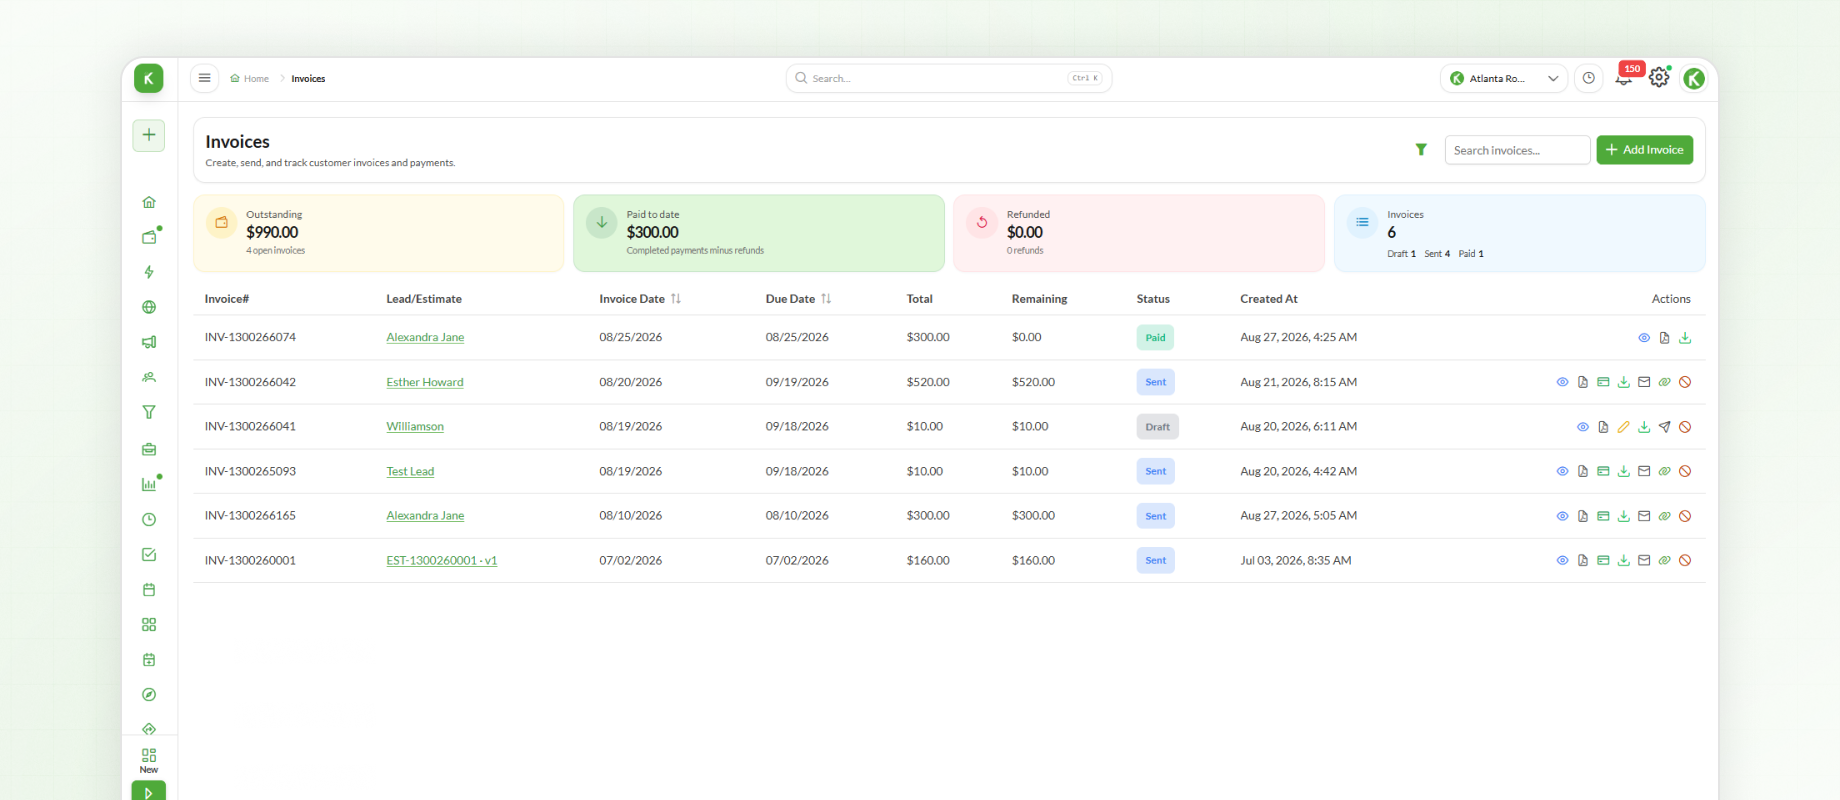Open the settings gear in top bar
This screenshot has width=1840, height=800.
1659,78
